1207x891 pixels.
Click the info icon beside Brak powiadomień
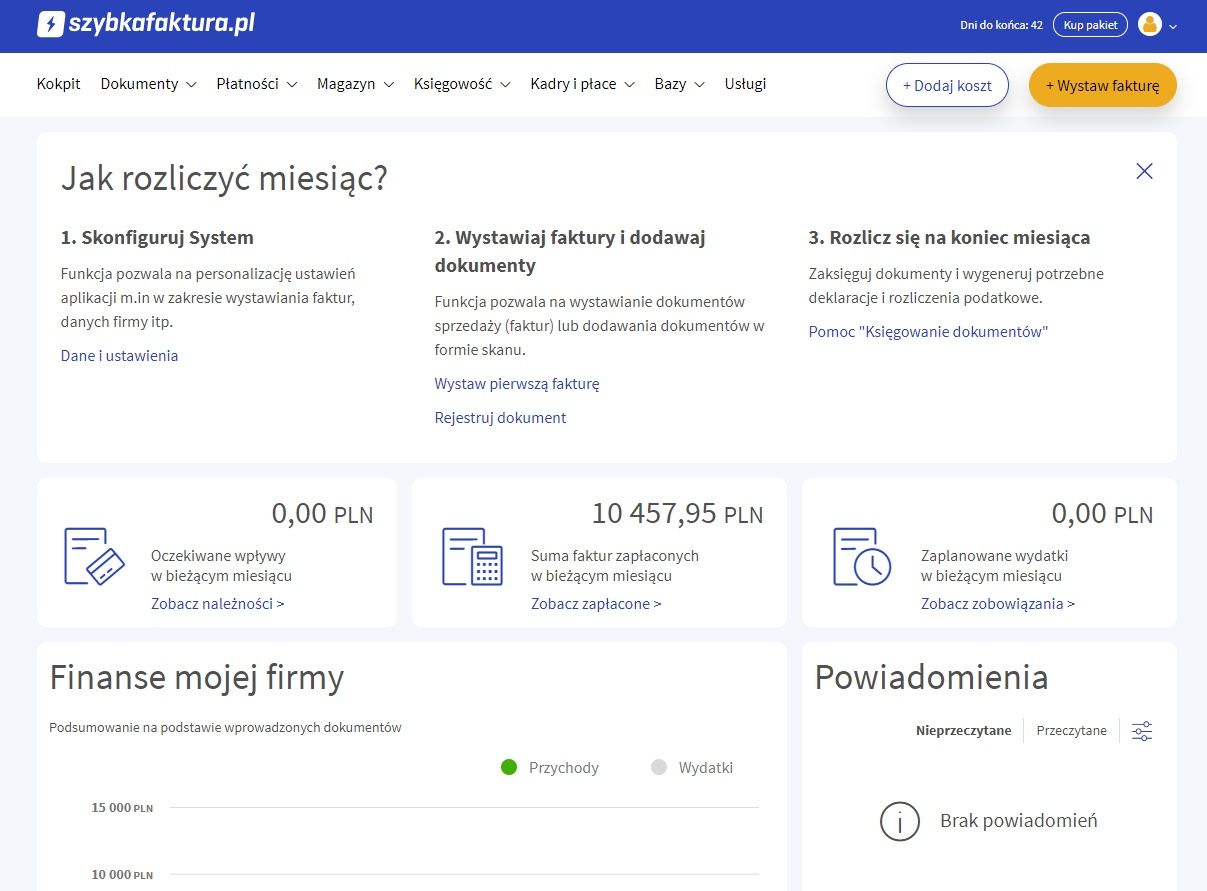point(900,821)
